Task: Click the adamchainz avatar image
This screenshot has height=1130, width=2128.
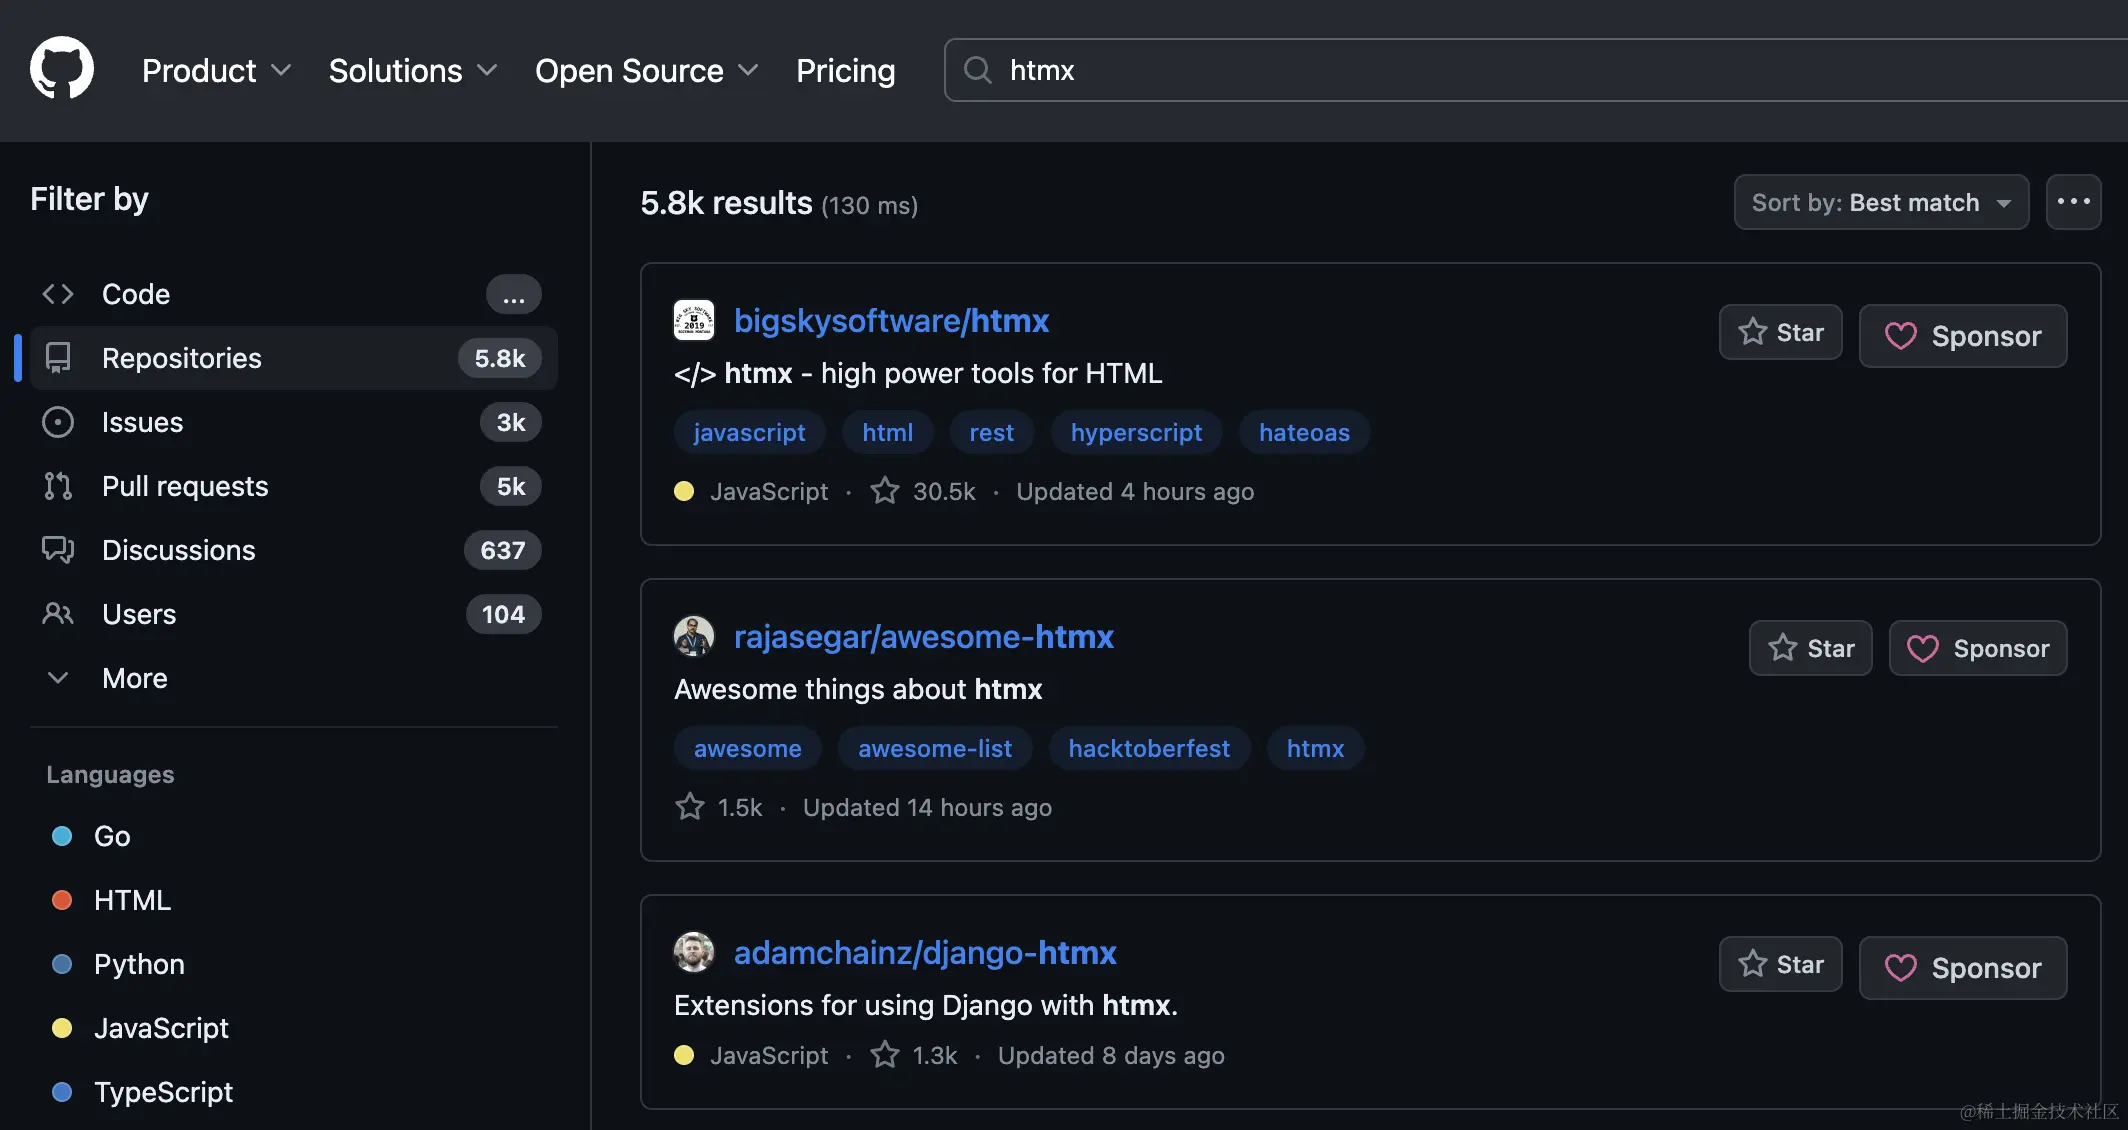Action: (694, 952)
